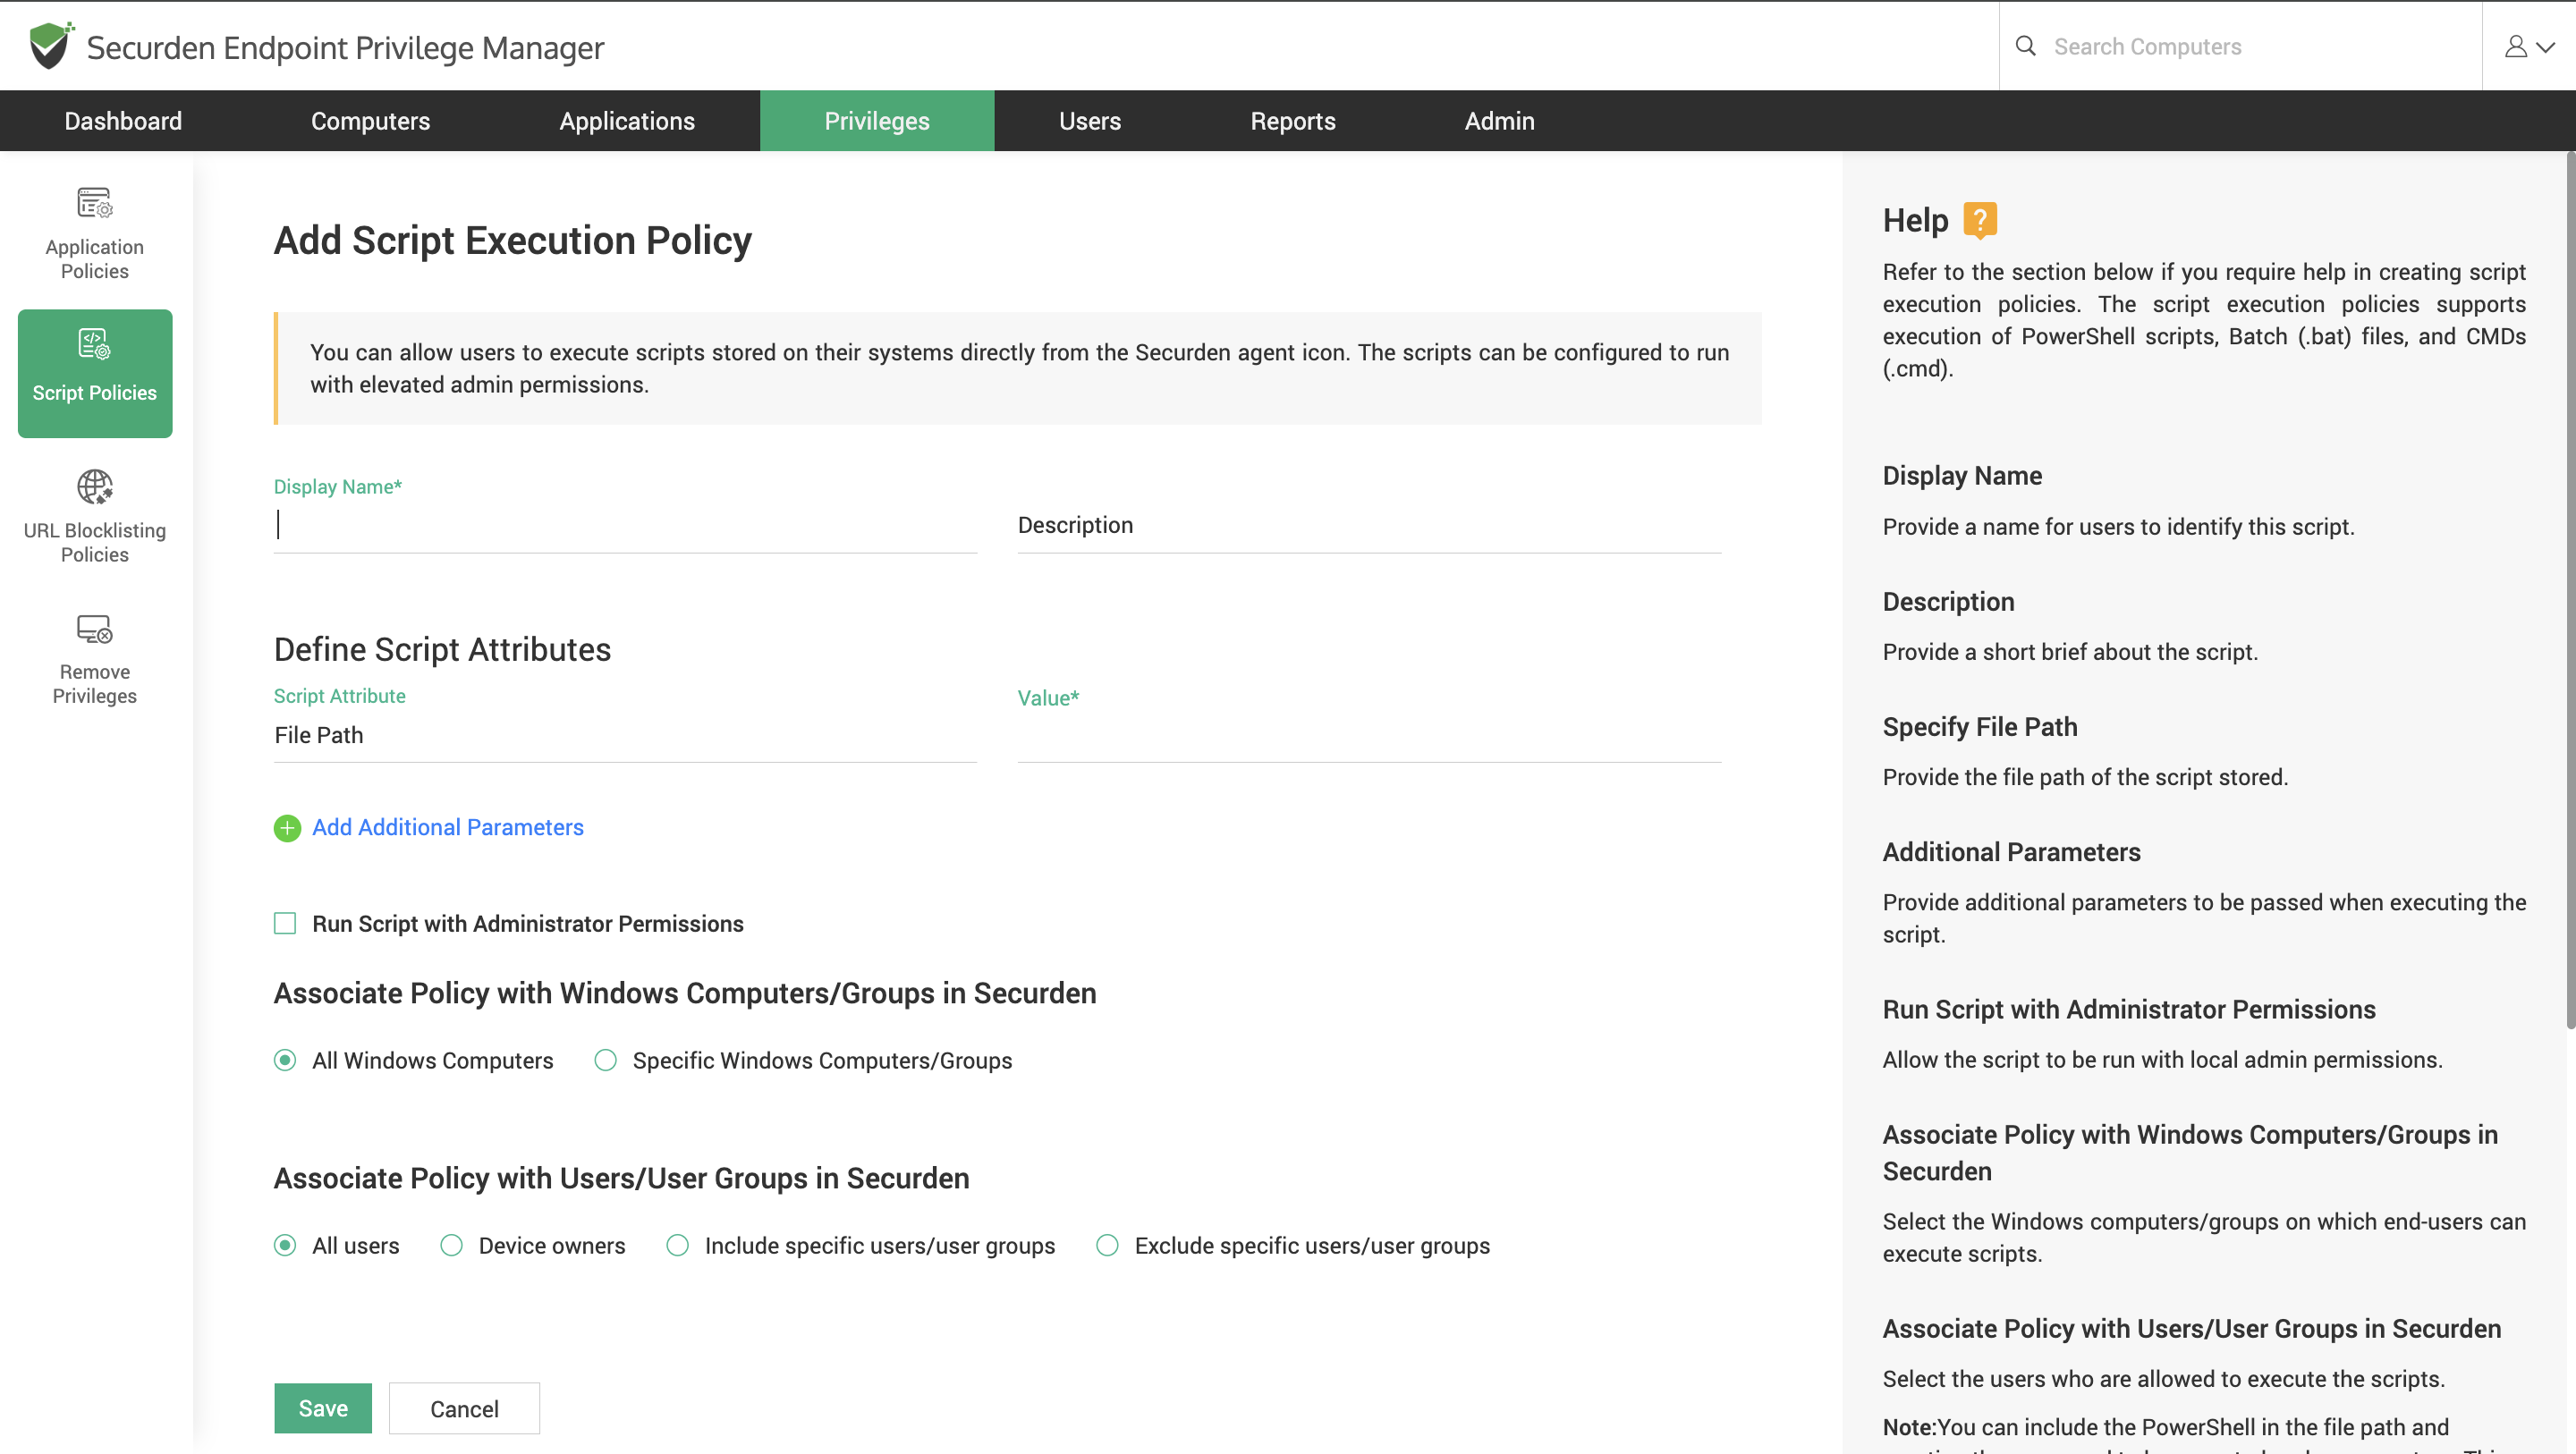This screenshot has width=2576, height=1454.
Task: Click Add Additional Parameters link
Action: point(448,827)
